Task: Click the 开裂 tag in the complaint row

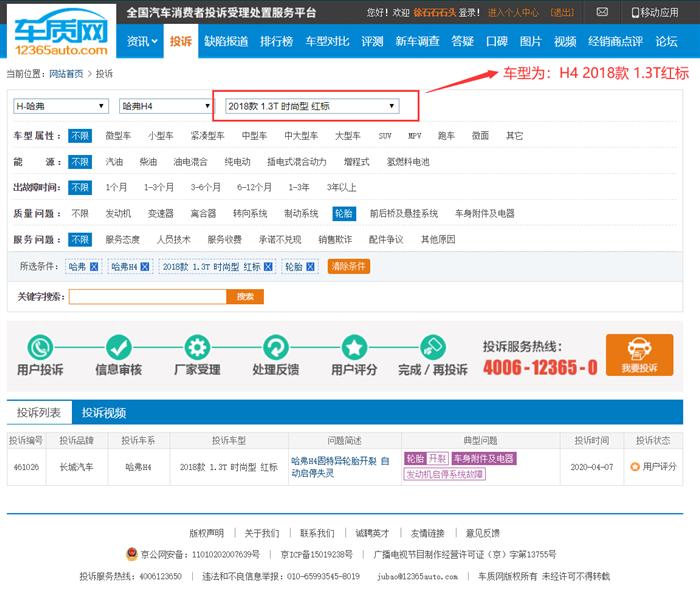Action: click(x=438, y=458)
